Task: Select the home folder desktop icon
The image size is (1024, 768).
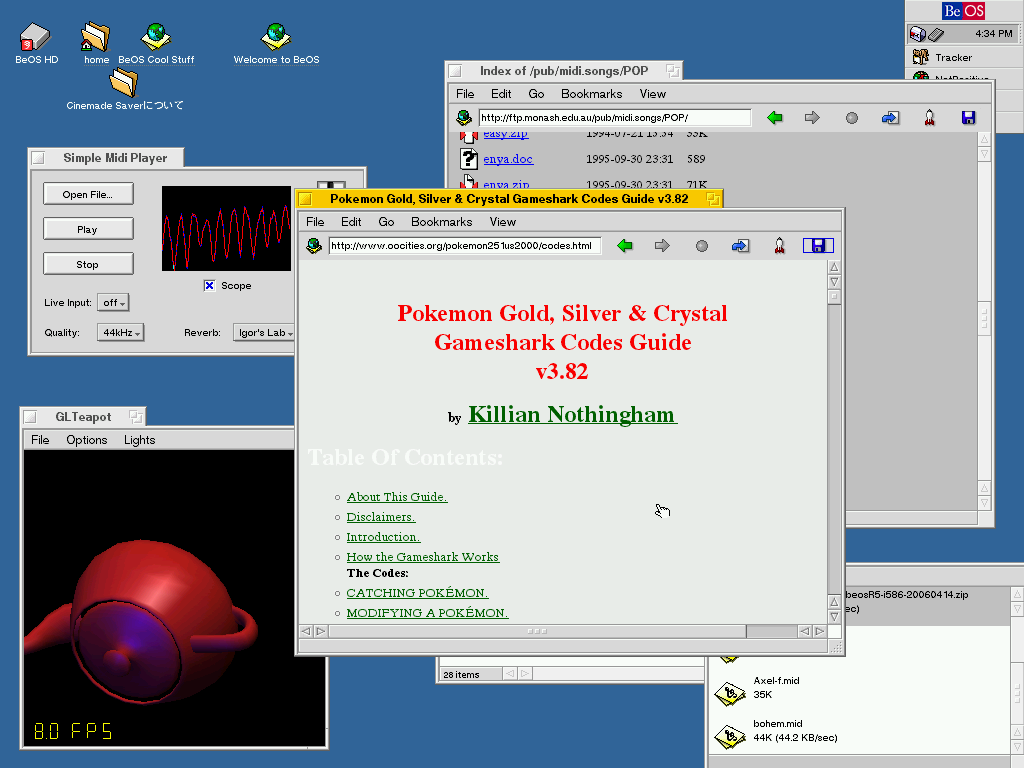Action: [x=95, y=37]
